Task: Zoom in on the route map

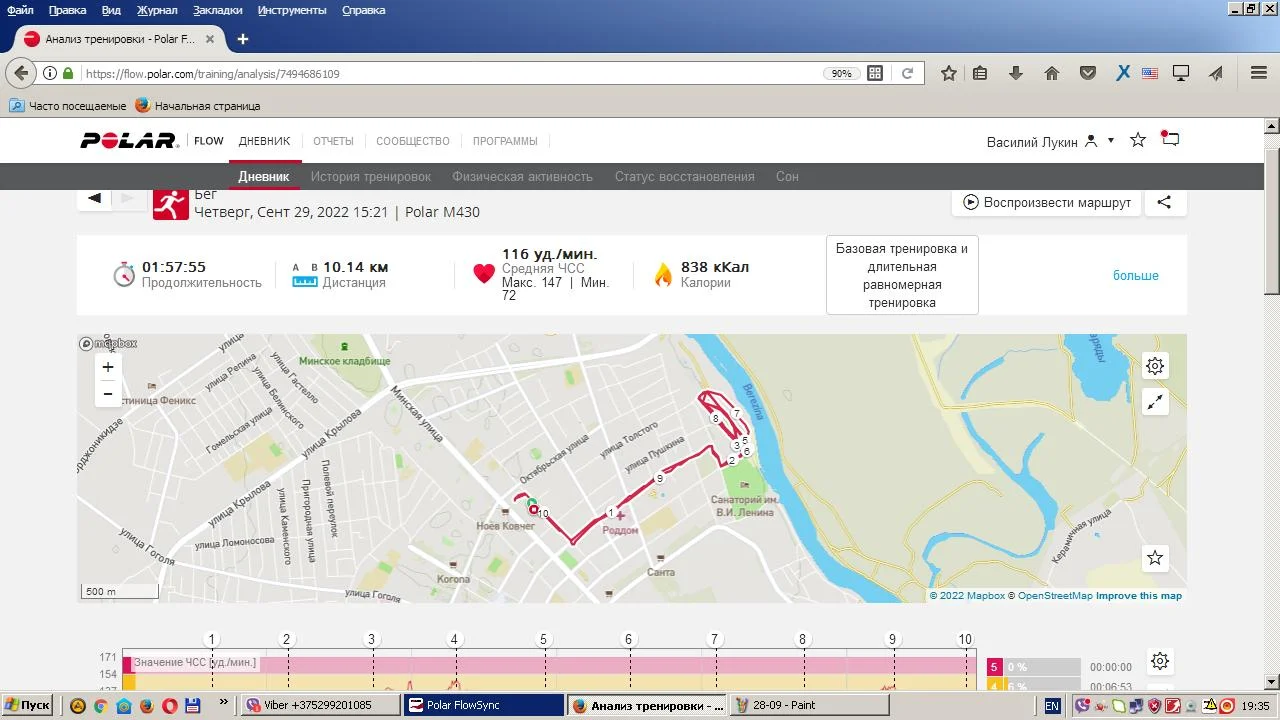Action: 108,367
